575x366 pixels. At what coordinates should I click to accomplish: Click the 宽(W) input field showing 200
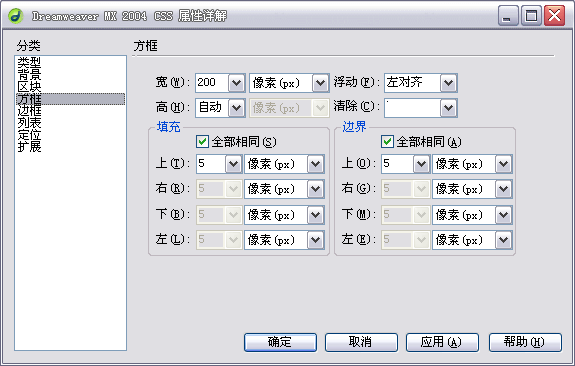click(x=212, y=83)
